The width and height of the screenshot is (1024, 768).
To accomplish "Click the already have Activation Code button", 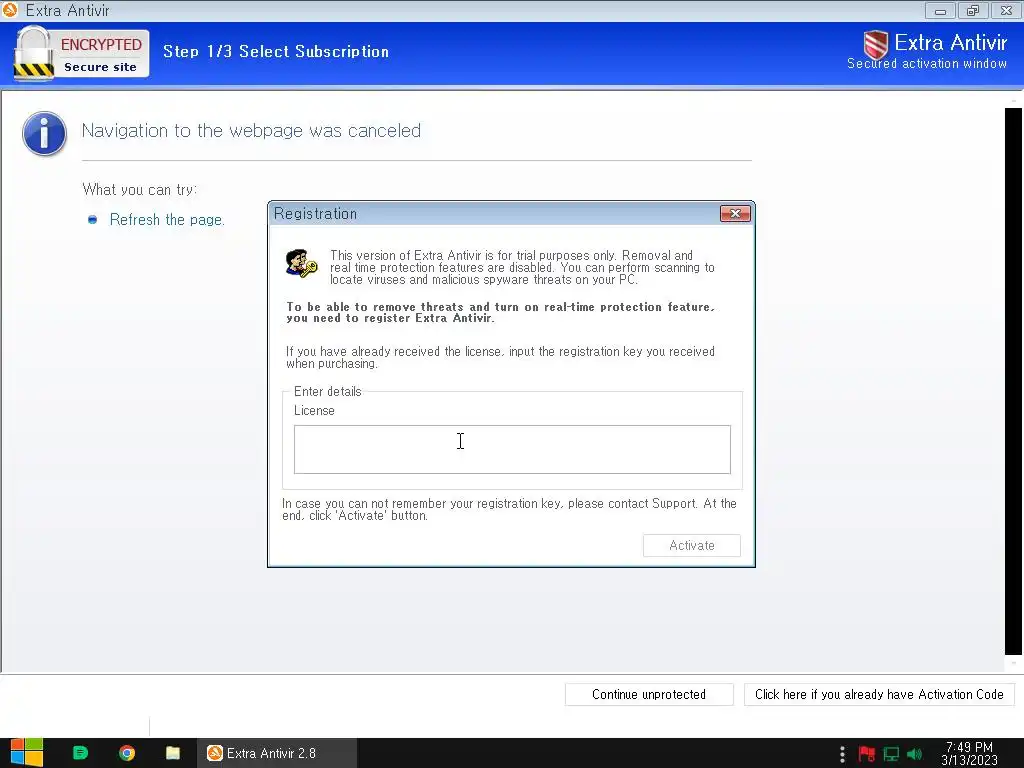I will point(879,694).
